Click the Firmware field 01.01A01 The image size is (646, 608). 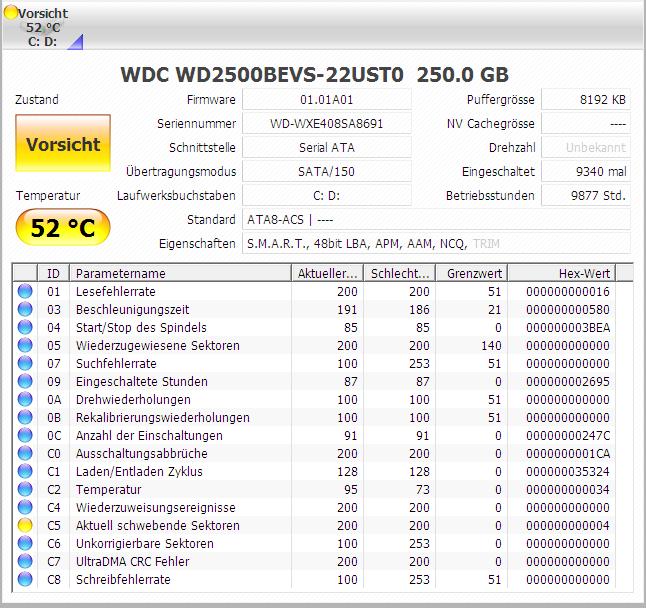[327, 99]
